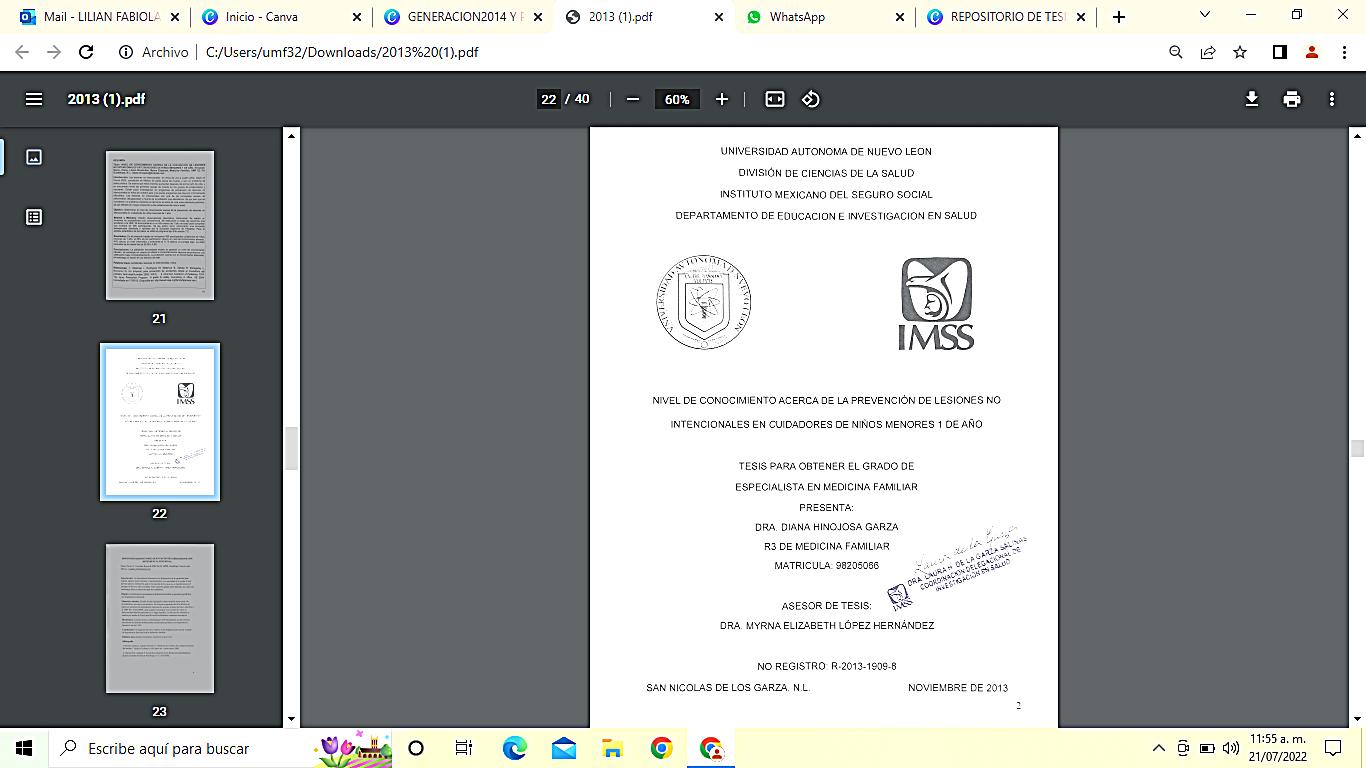The image size is (1366, 768).
Task: Edit the page number field 22
Action: (548, 99)
